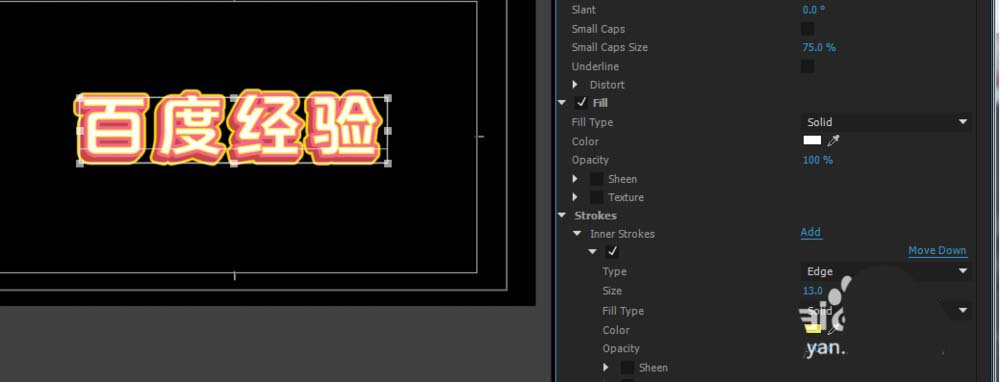Click the Small Caps Size value 75.0 %
This screenshot has height=382, width=1000.
point(819,47)
